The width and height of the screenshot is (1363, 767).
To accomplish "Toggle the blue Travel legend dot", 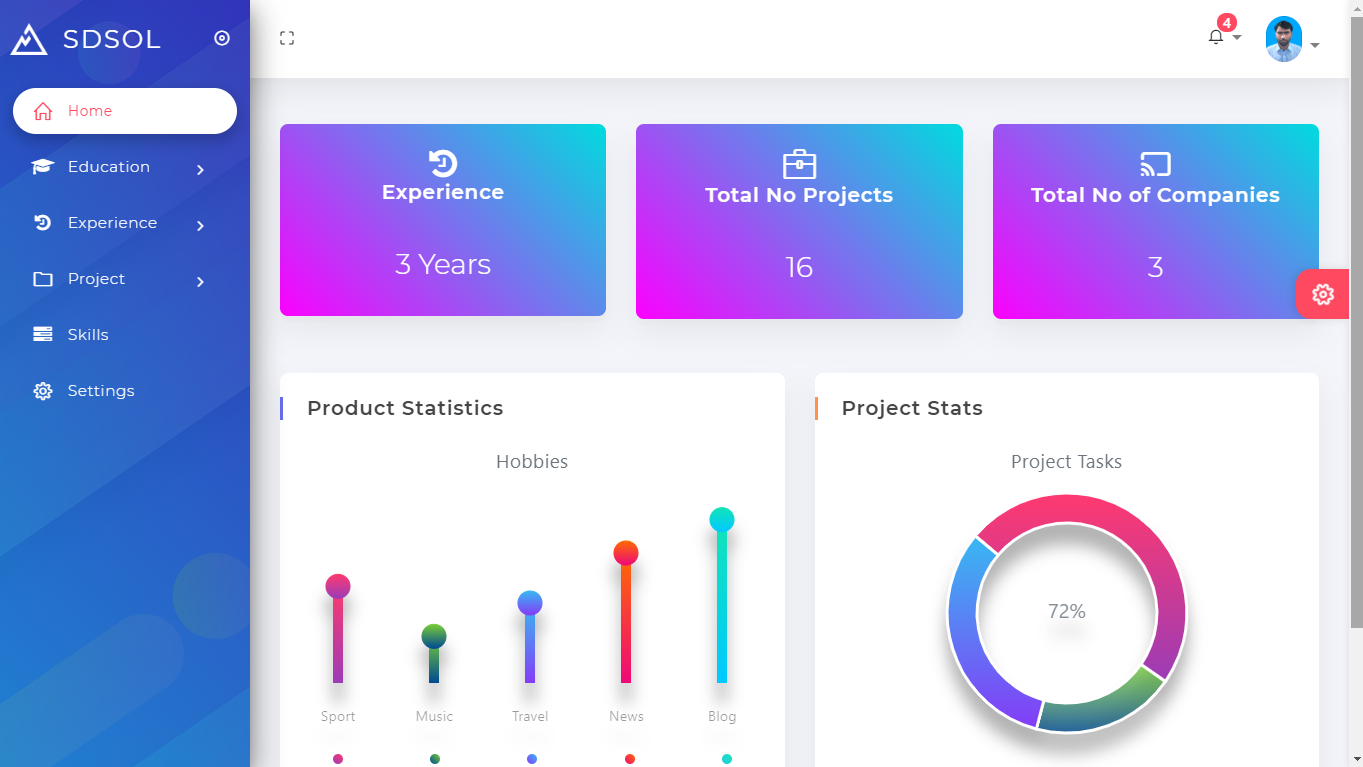I will click(x=532, y=759).
